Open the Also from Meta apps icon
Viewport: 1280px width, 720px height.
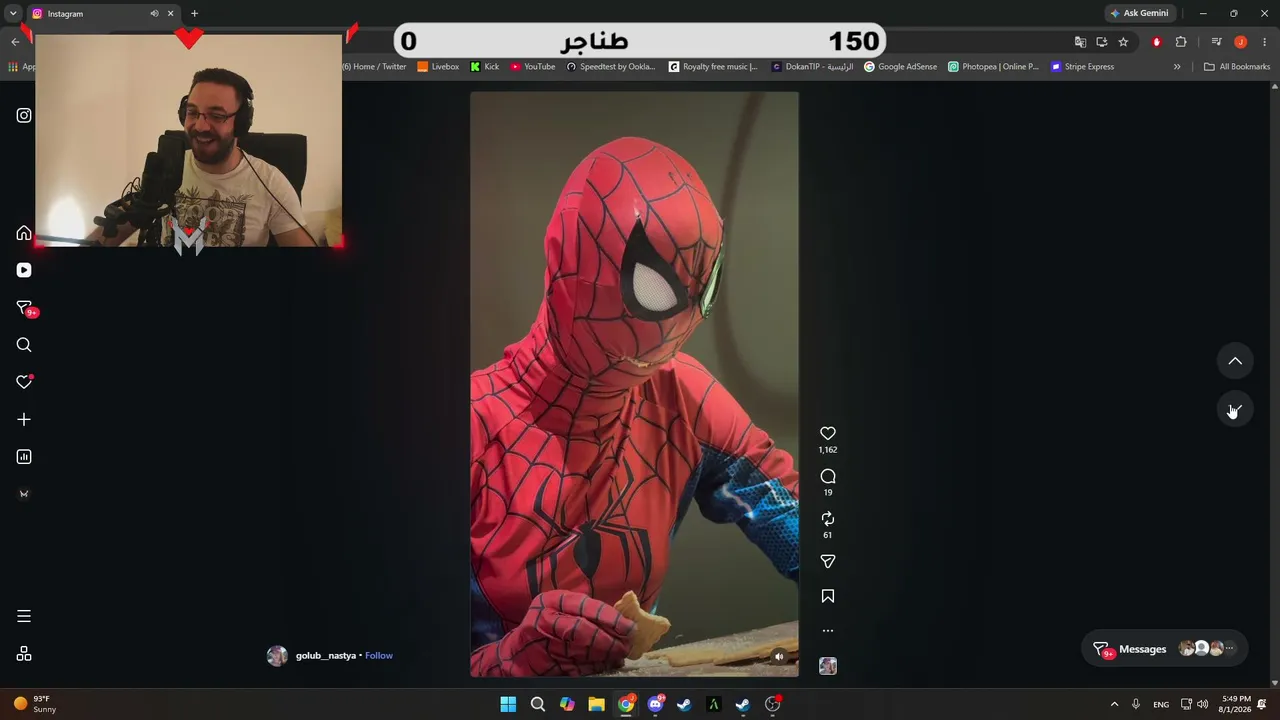pyautogui.click(x=24, y=654)
